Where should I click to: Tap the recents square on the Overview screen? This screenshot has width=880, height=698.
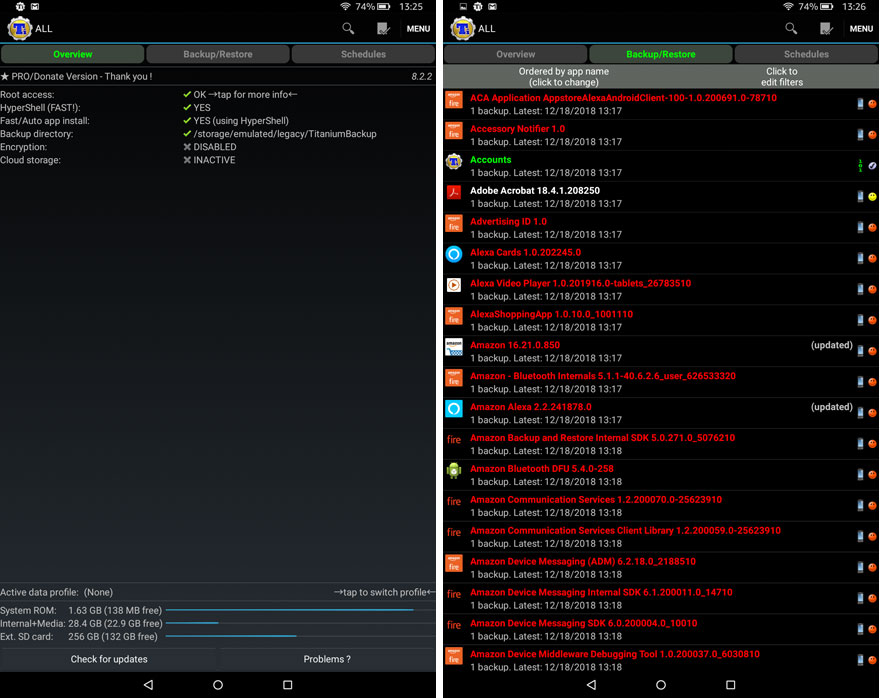[287, 685]
